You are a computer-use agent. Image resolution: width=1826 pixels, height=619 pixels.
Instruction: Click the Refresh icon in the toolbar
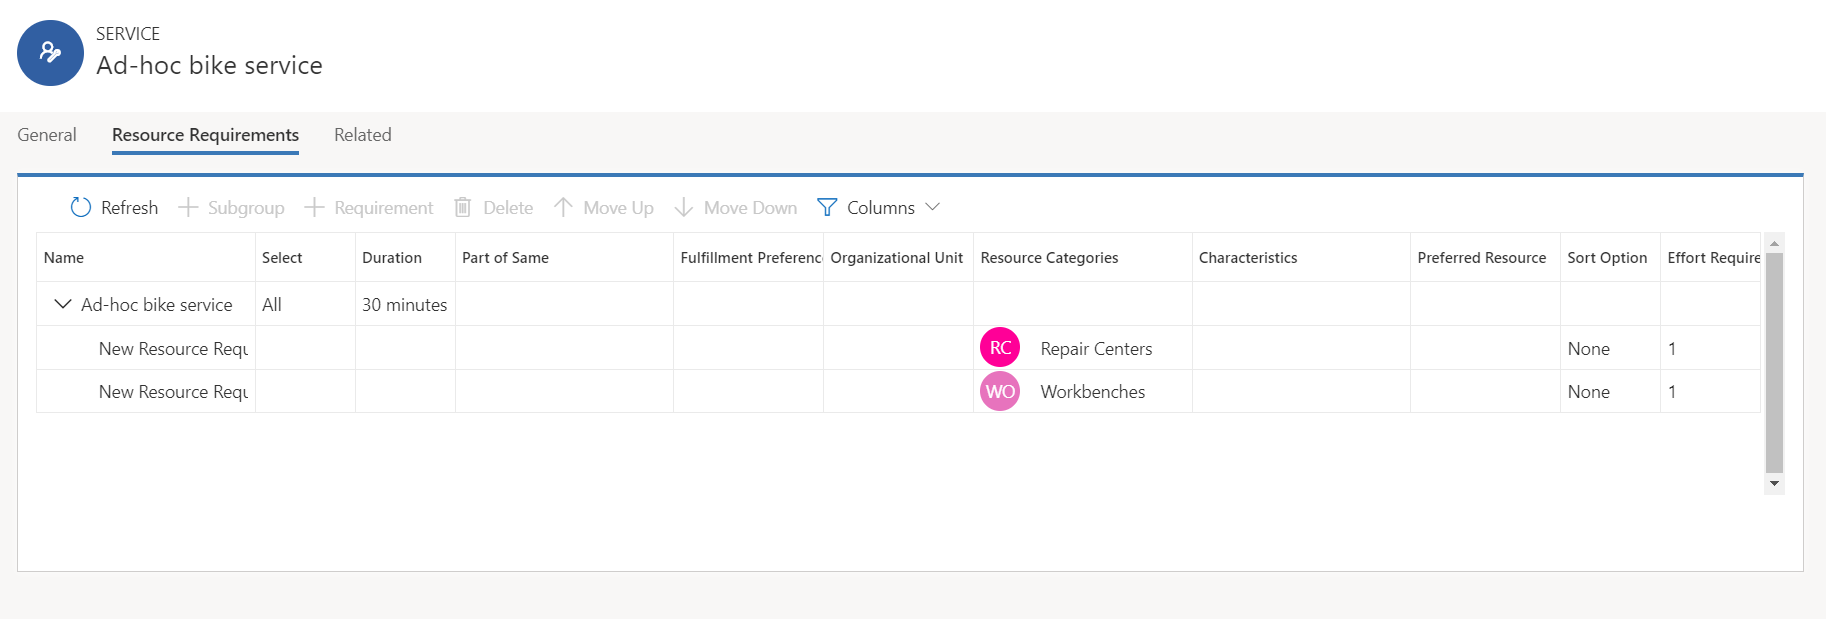(x=81, y=207)
